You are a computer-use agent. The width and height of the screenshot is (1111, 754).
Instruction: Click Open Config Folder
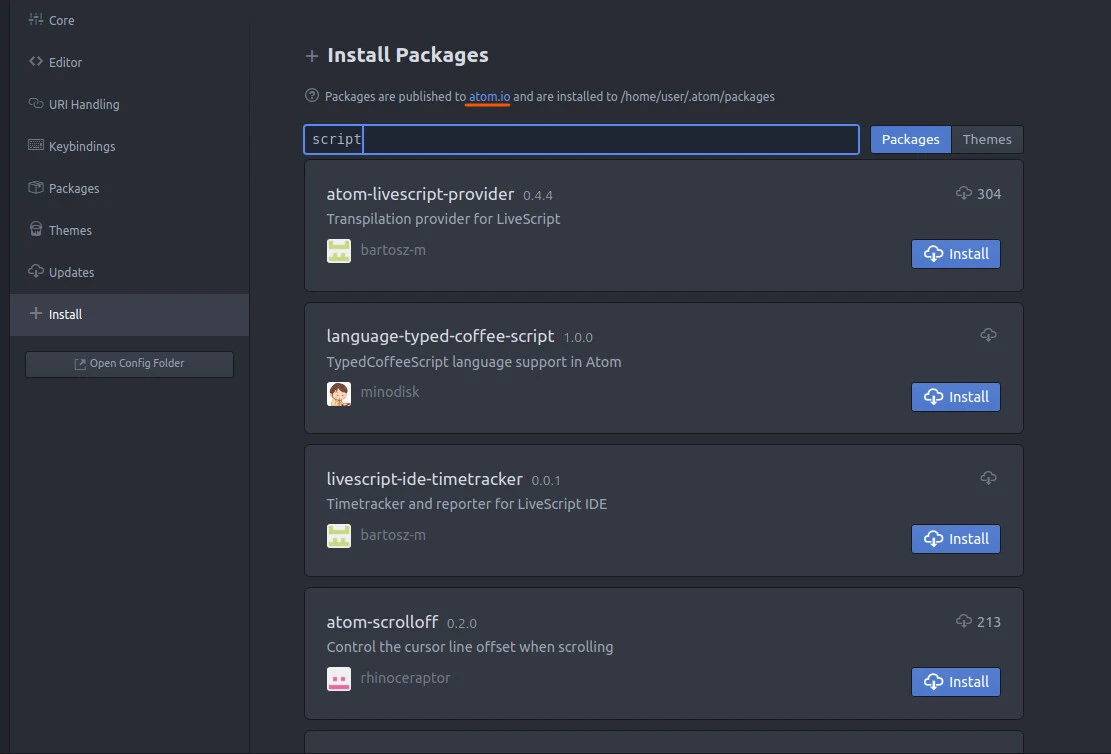pos(129,364)
